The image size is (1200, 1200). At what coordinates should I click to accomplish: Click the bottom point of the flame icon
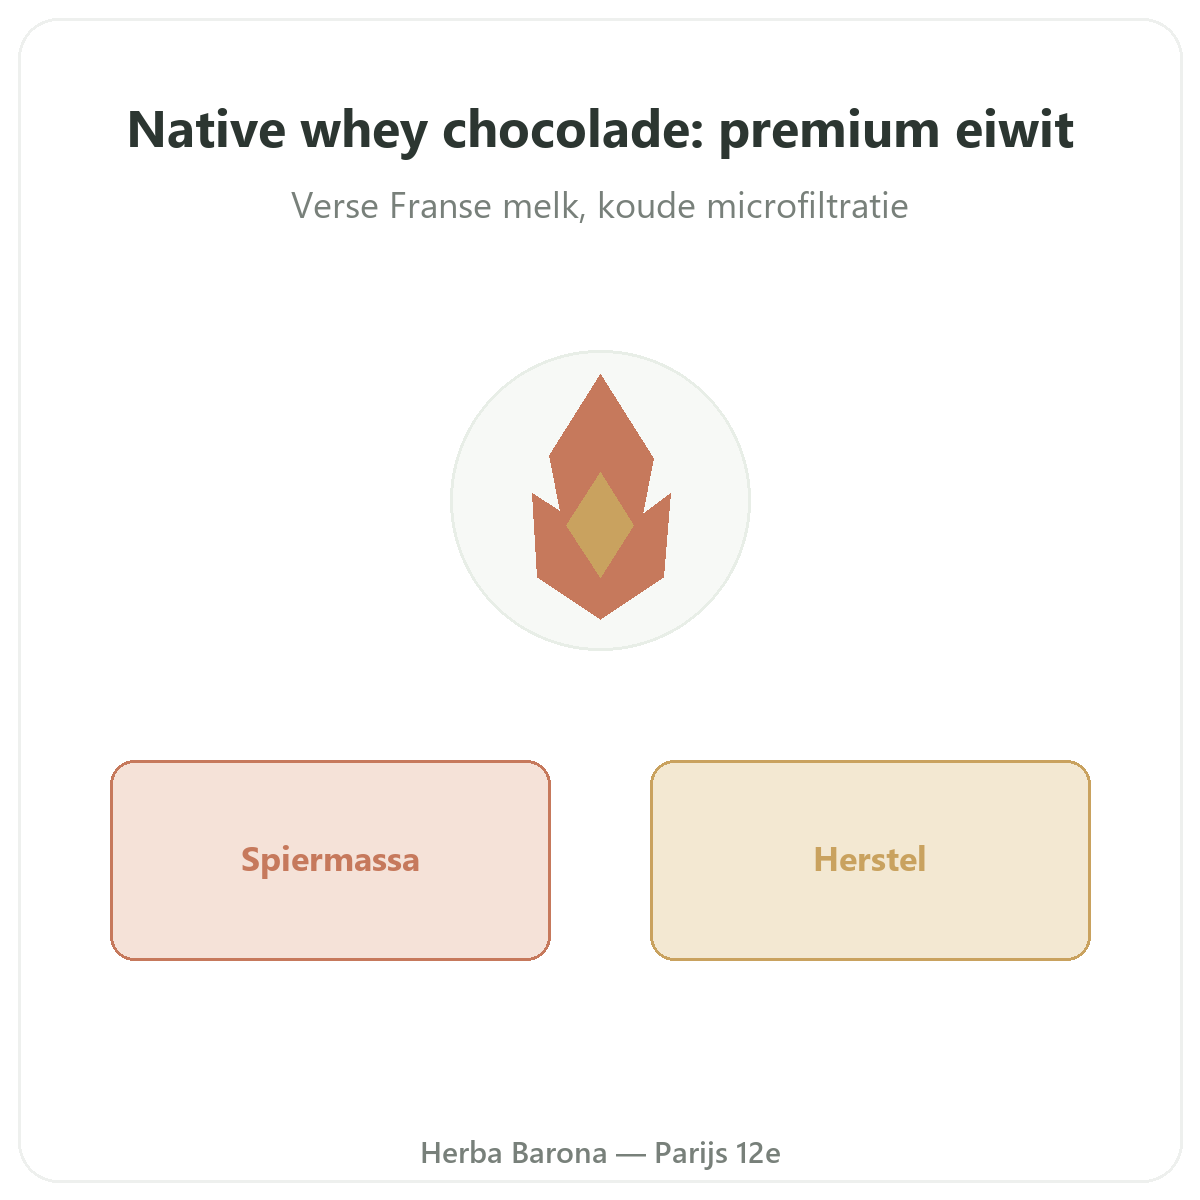click(601, 610)
